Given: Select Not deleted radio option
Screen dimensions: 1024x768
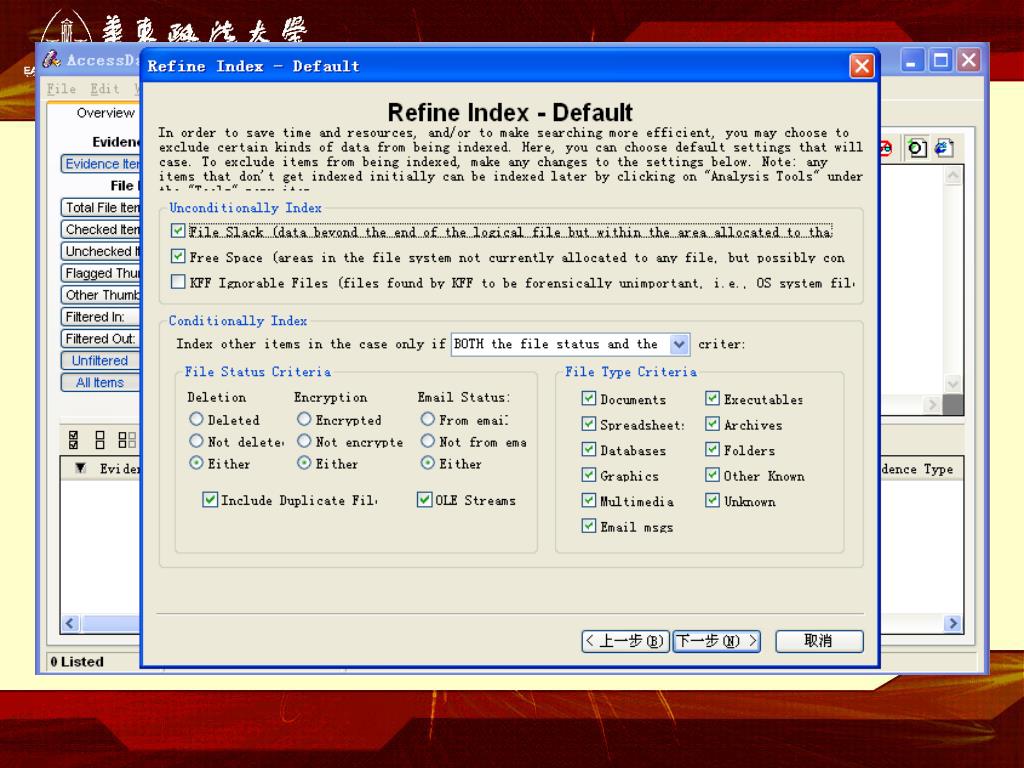Looking at the screenshot, I should 196,441.
